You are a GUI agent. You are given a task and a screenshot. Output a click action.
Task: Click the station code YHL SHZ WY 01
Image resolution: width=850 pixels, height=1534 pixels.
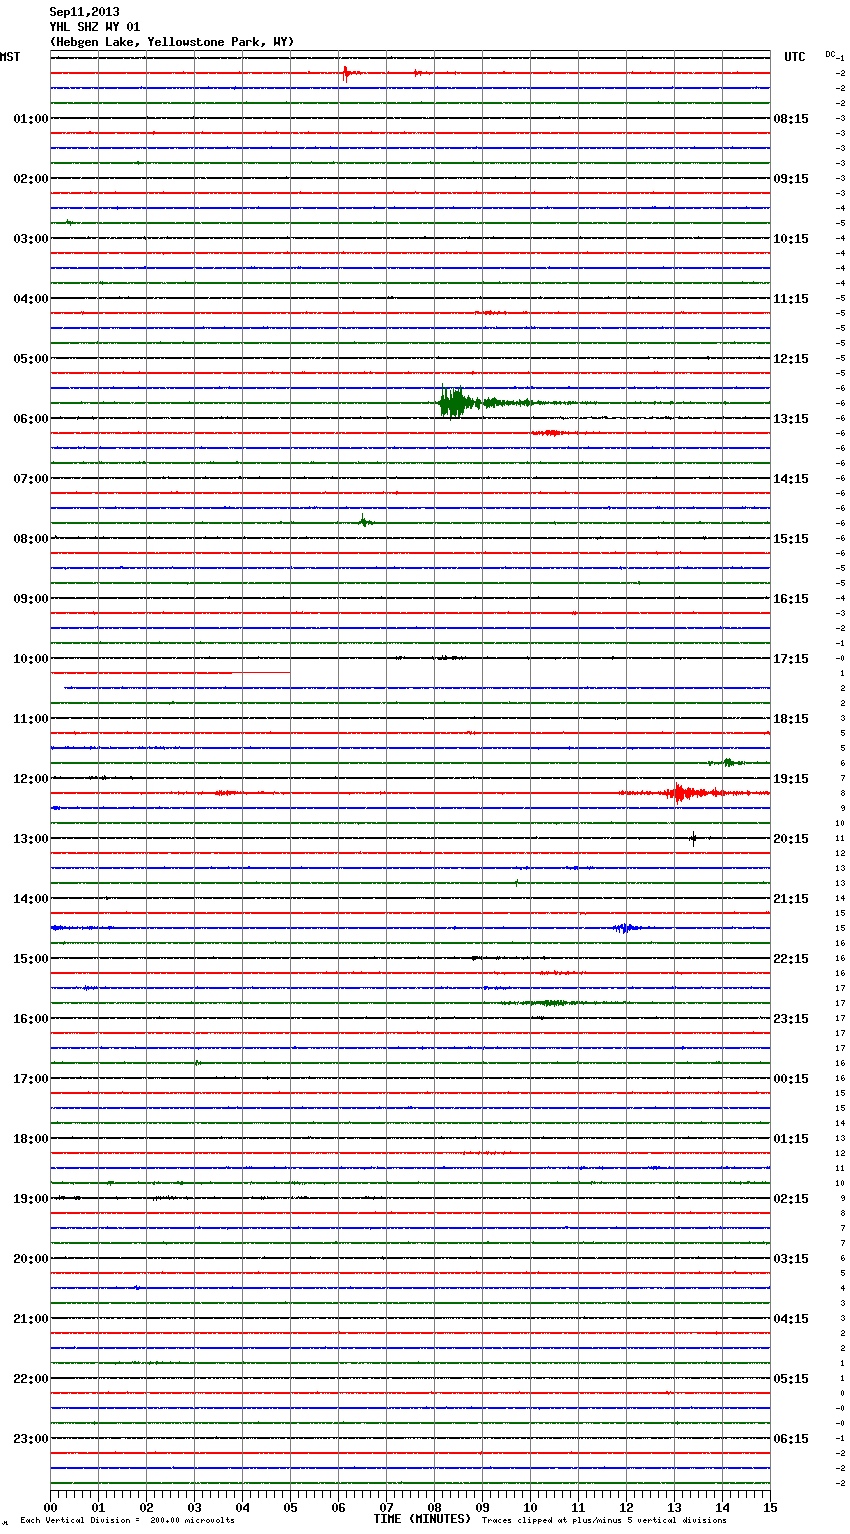click(x=95, y=27)
